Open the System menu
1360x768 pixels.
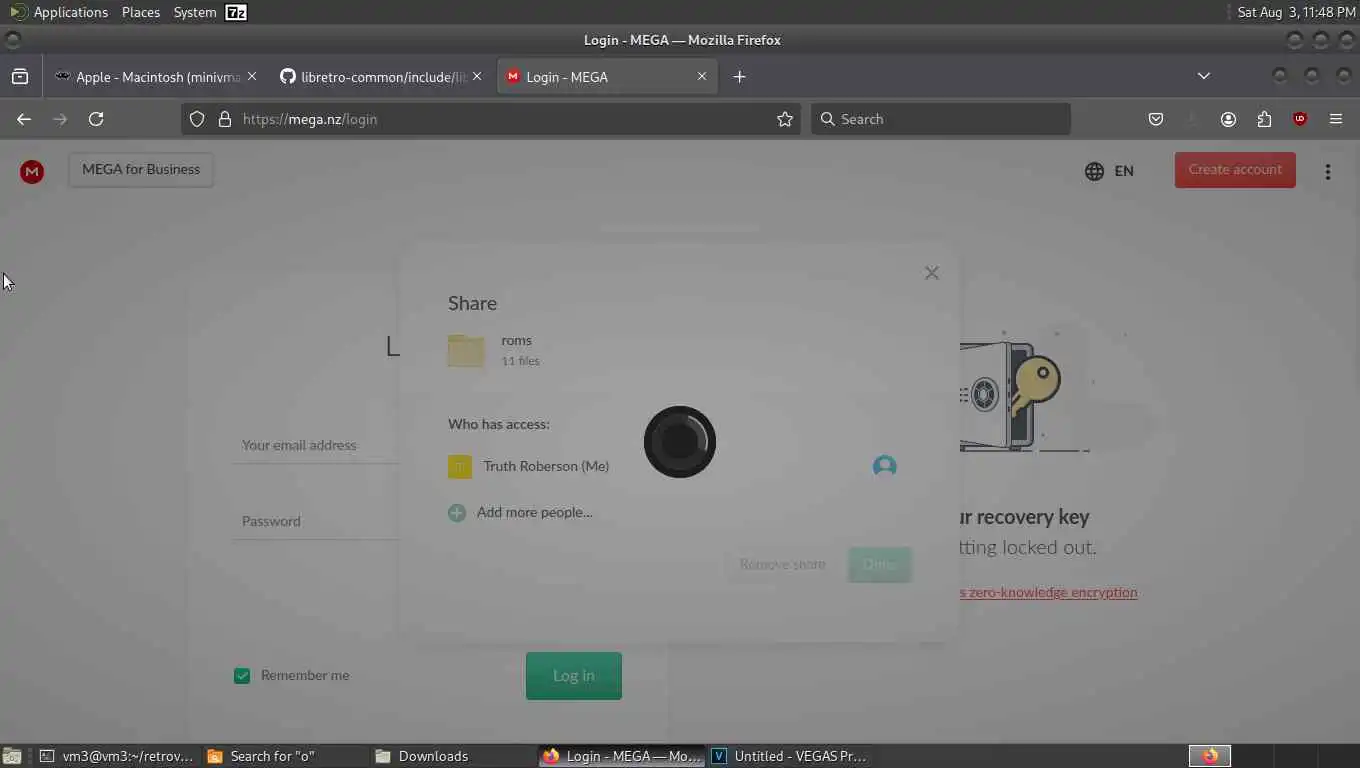(x=195, y=12)
